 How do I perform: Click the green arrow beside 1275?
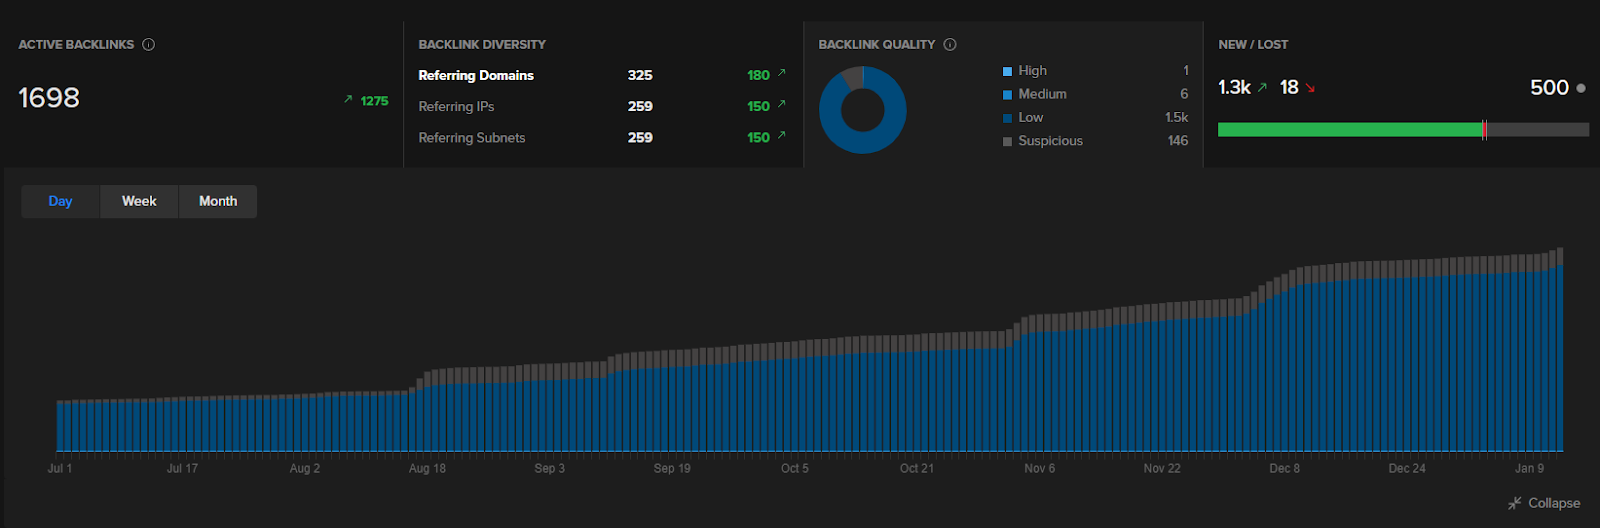(x=348, y=99)
